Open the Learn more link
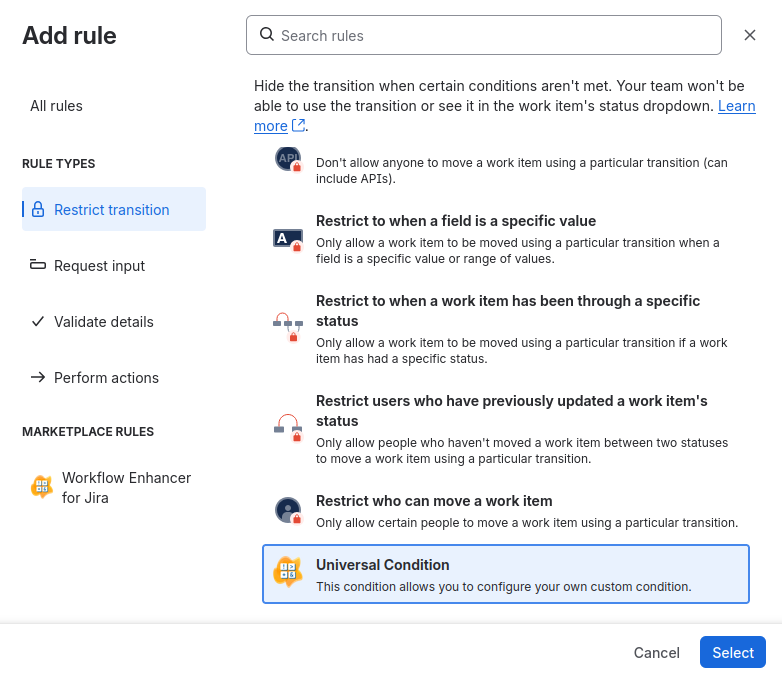Image resolution: width=782 pixels, height=676 pixels. [505, 116]
